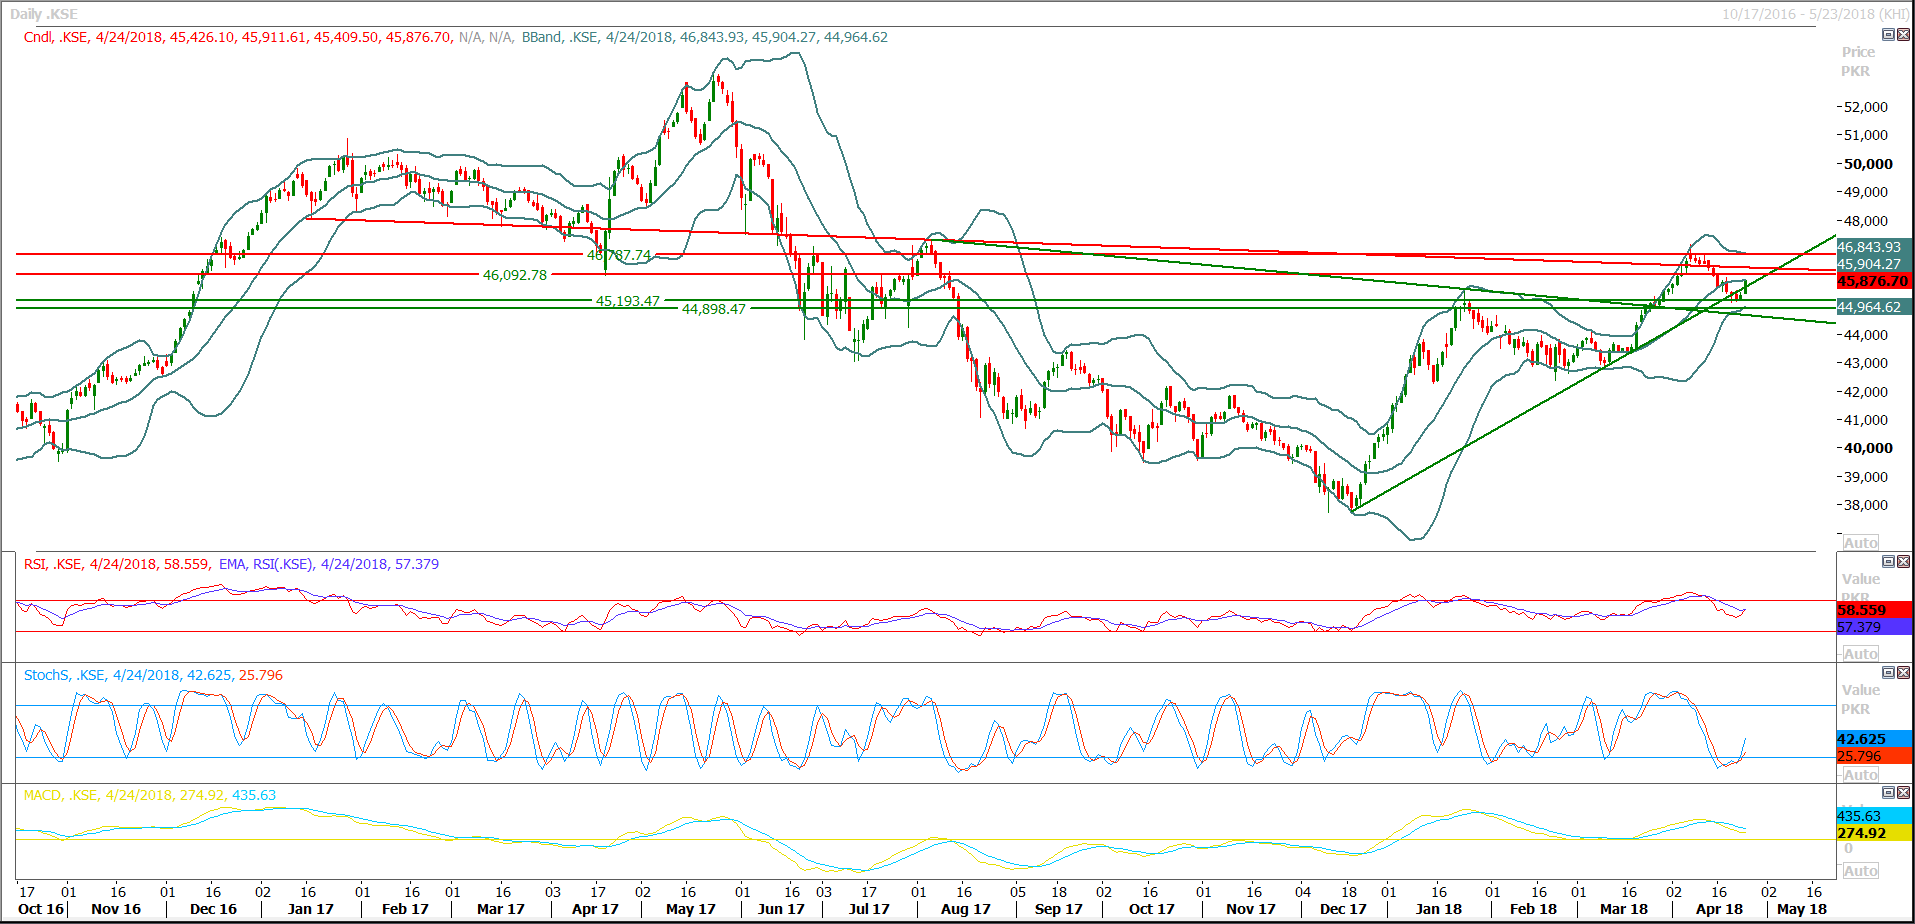Maximize the StochS indicator panel

[1888, 673]
